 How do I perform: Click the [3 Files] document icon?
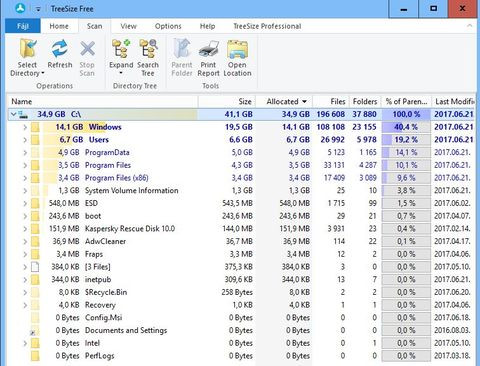click(x=35, y=267)
